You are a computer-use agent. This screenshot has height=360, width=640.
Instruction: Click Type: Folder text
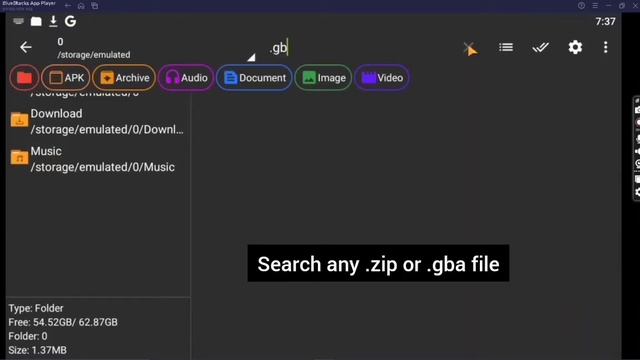click(36, 308)
